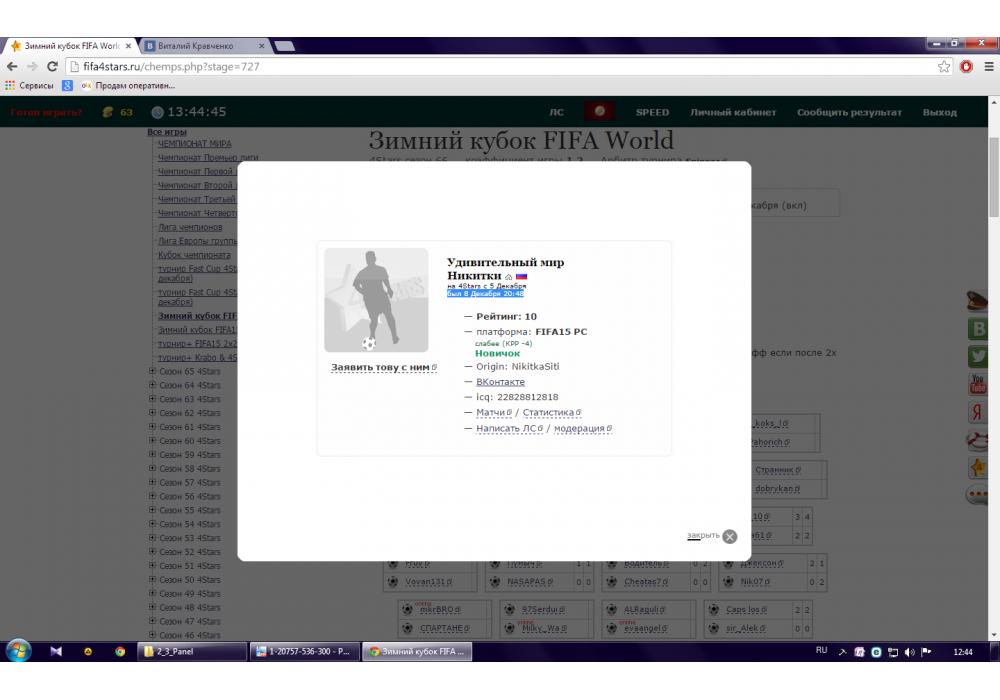The image size is (1000, 700).
Task: Expand the Сезон 65 4Stars tree node
Action: tap(152, 371)
